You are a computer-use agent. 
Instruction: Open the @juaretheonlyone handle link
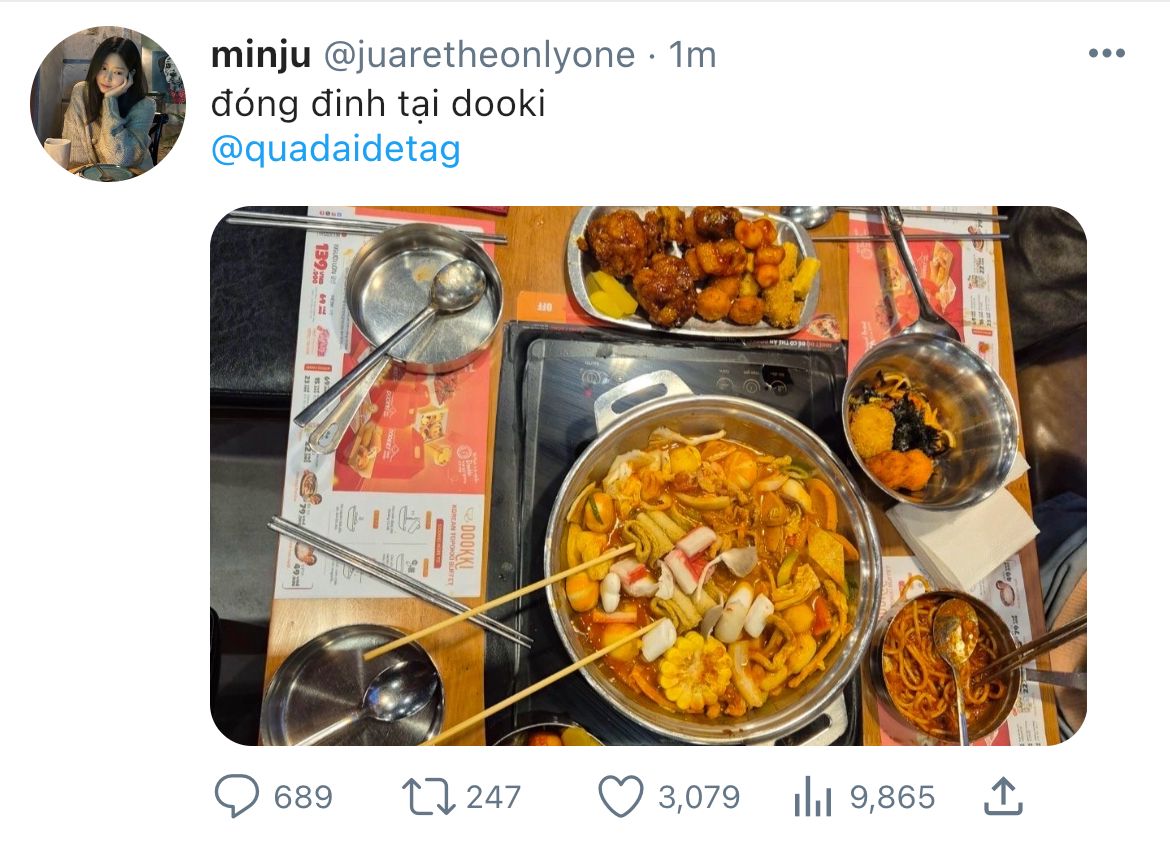click(x=478, y=55)
